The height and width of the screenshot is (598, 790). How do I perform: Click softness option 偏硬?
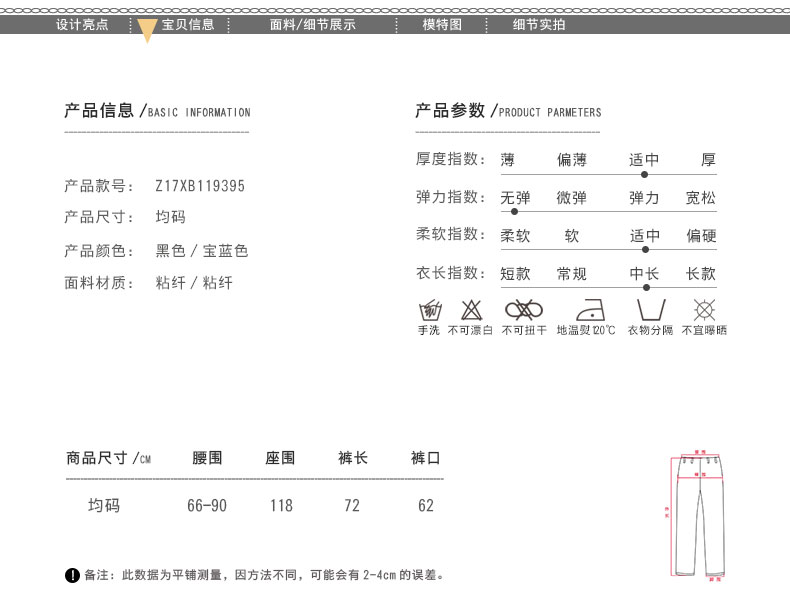[701, 235]
